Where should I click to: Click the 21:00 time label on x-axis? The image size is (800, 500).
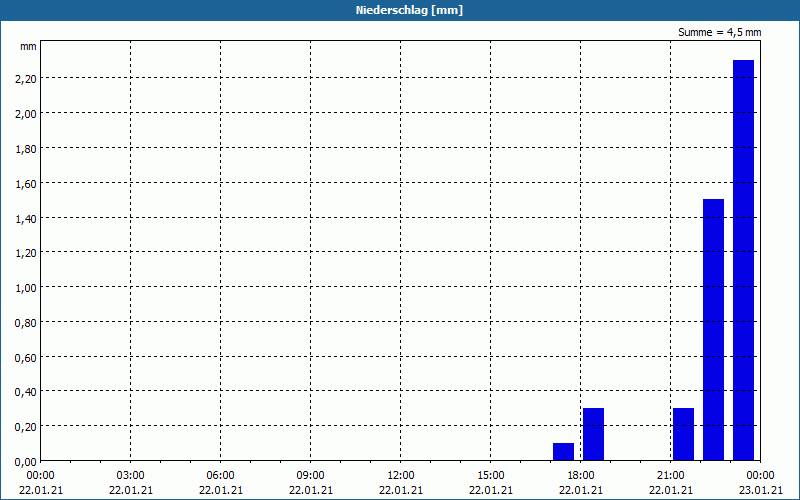tap(670, 476)
